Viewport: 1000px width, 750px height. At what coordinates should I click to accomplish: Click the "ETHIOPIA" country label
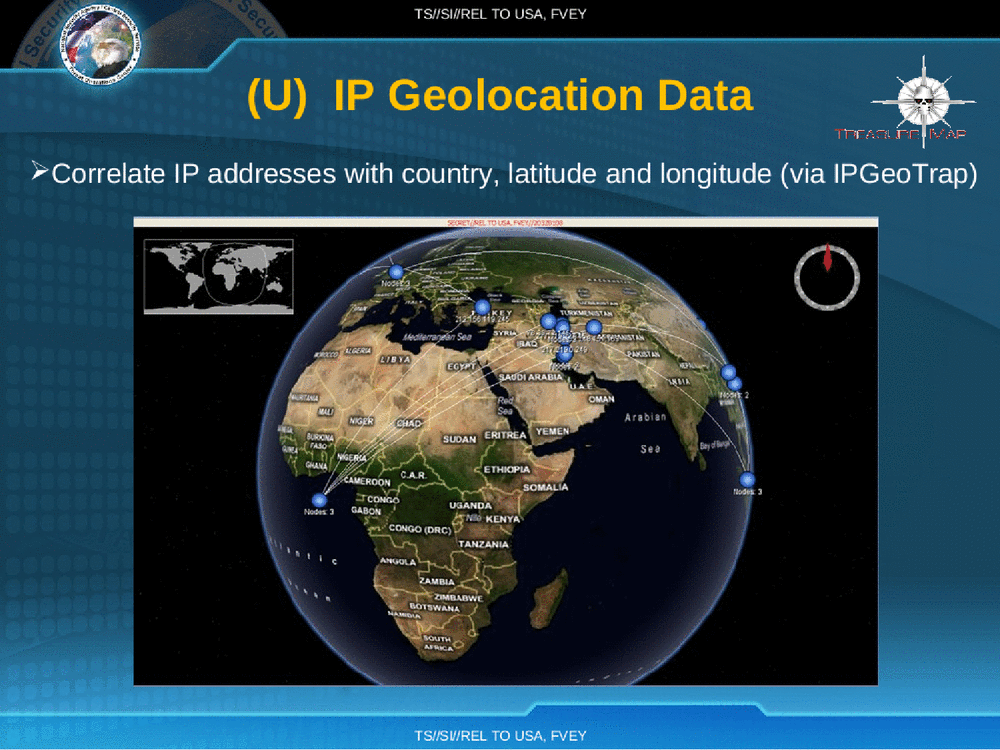pyautogui.click(x=507, y=469)
